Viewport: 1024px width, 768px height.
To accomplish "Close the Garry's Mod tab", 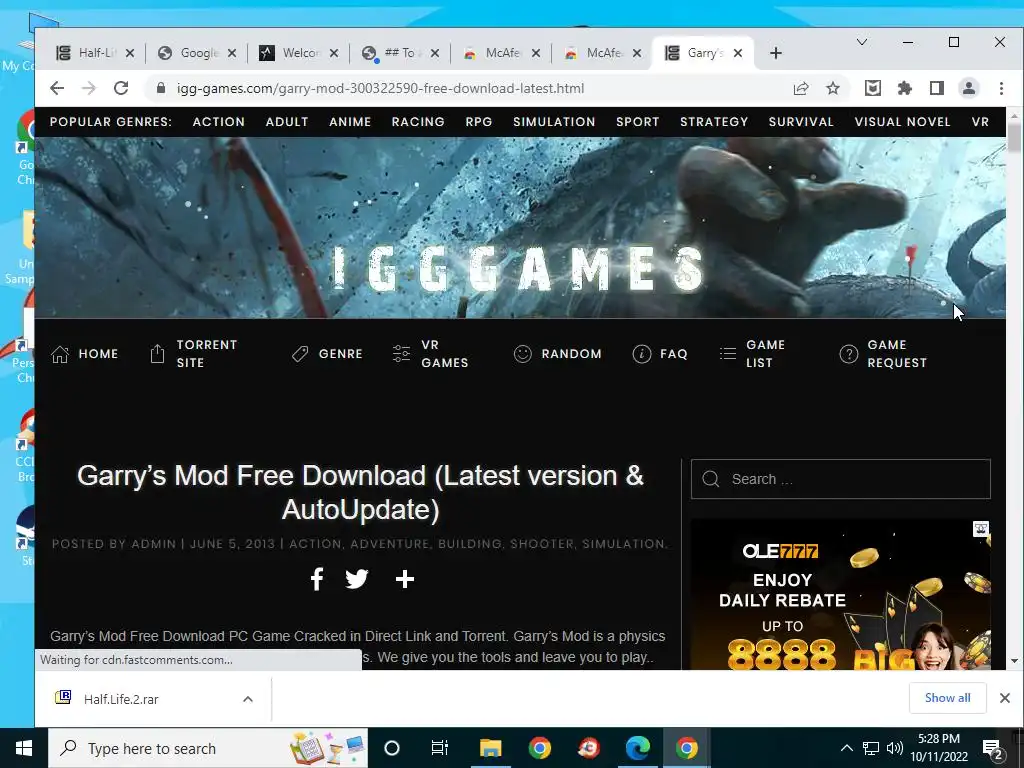I will point(738,53).
